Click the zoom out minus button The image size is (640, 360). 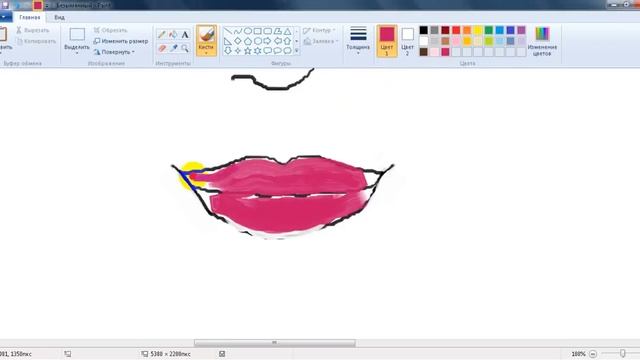point(593,354)
